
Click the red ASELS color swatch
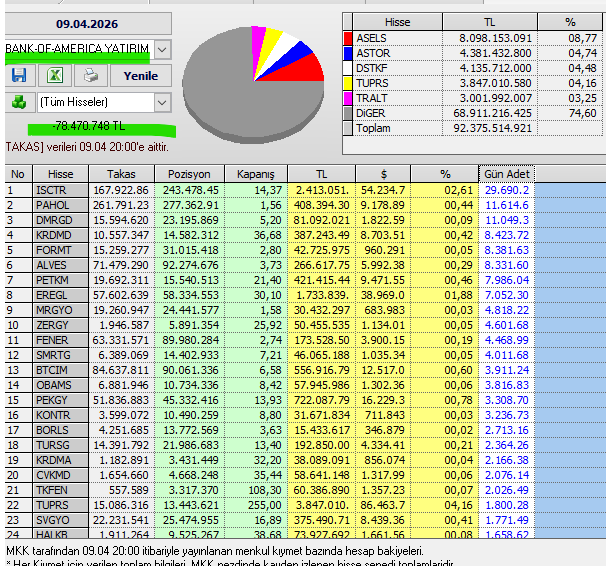coord(348,38)
